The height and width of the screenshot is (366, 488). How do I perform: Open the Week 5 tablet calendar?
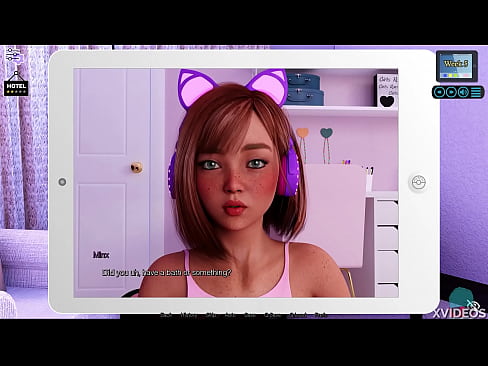pyautogui.click(x=457, y=66)
